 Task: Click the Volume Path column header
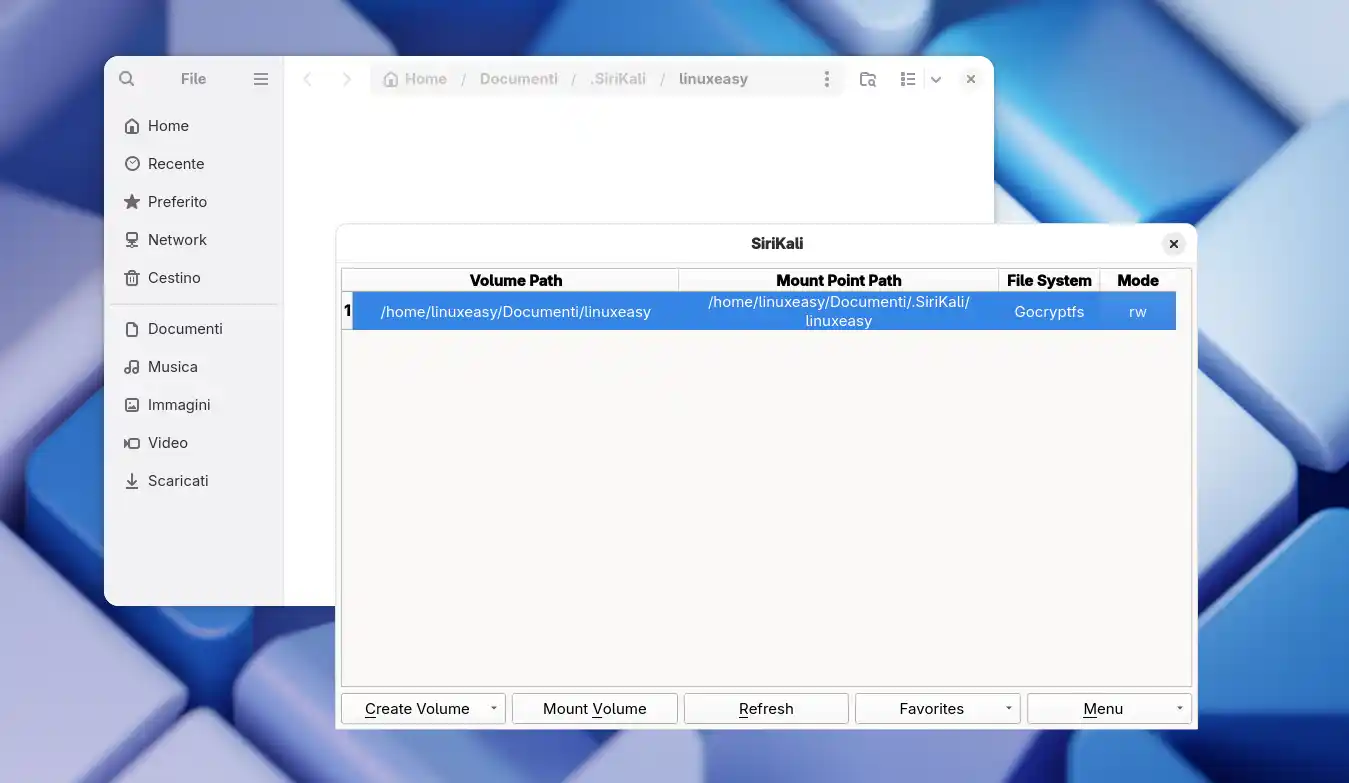coord(515,281)
